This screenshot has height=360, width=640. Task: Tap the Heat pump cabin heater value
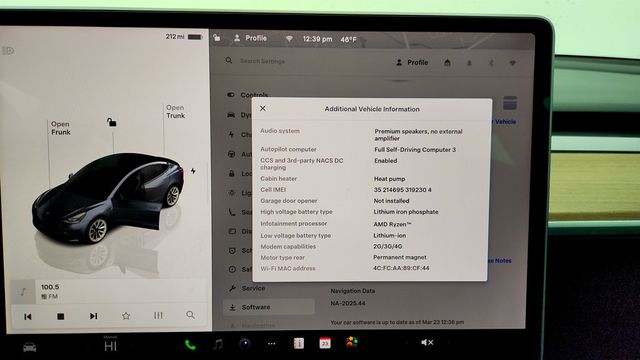[x=389, y=179]
